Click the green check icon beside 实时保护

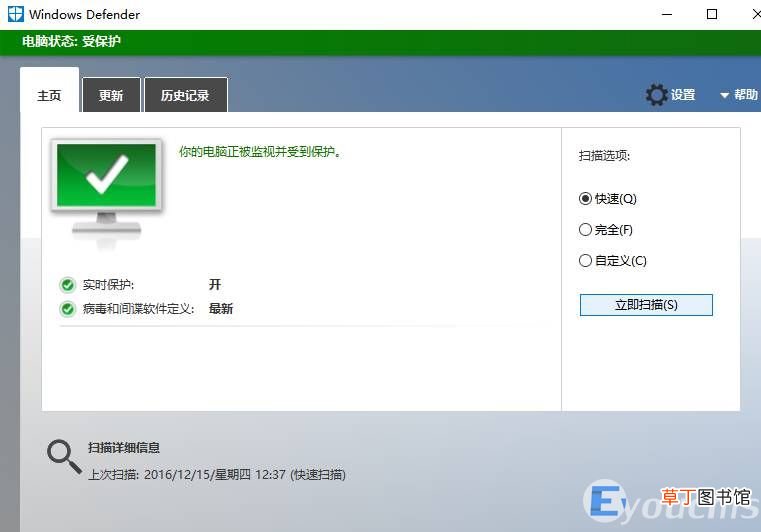tap(67, 285)
